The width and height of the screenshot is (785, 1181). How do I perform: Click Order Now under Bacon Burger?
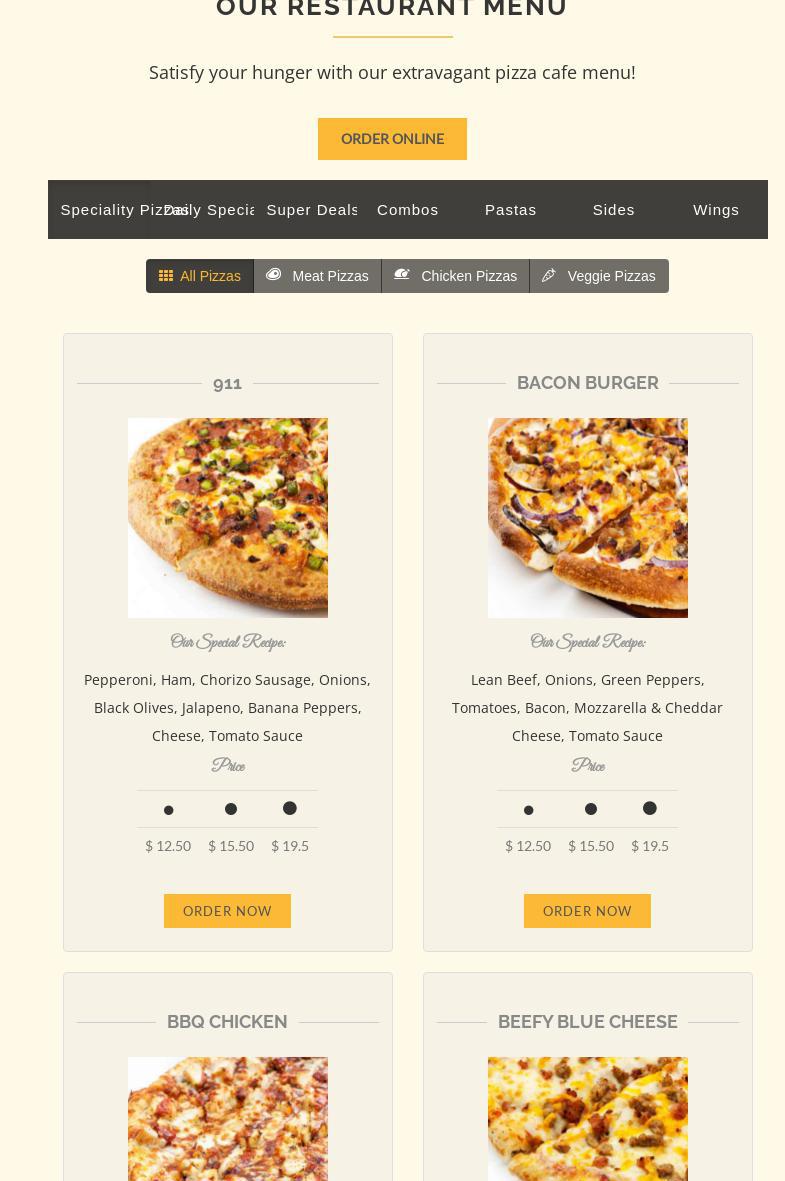(588, 911)
